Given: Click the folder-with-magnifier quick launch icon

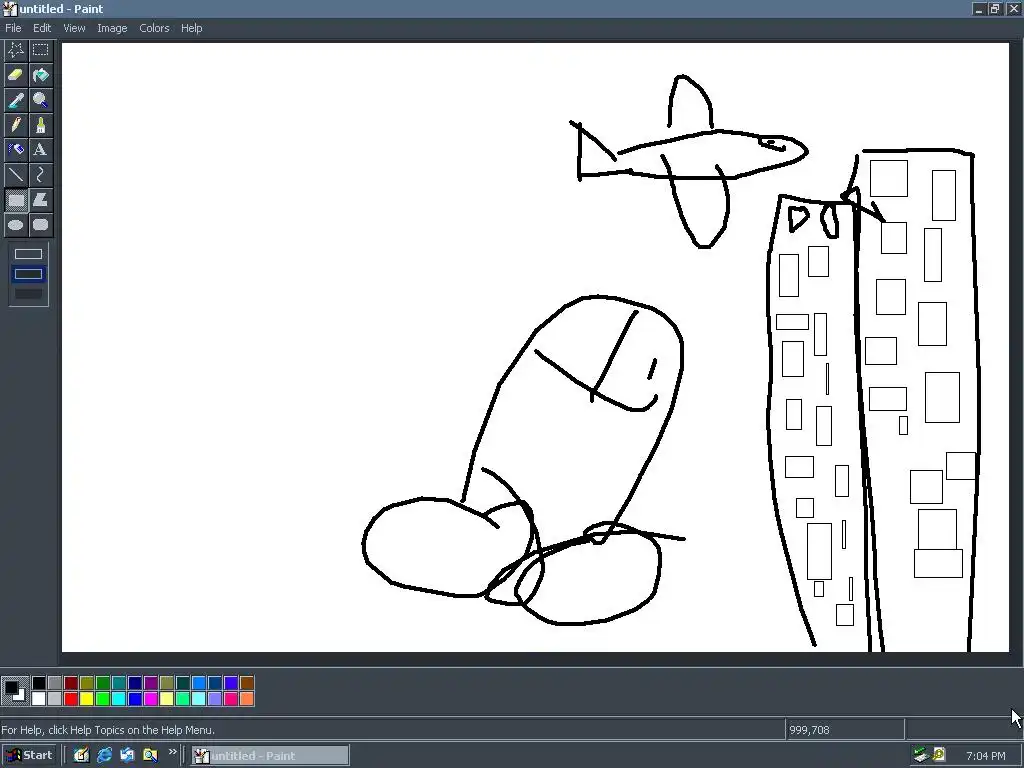Looking at the screenshot, I should point(150,756).
